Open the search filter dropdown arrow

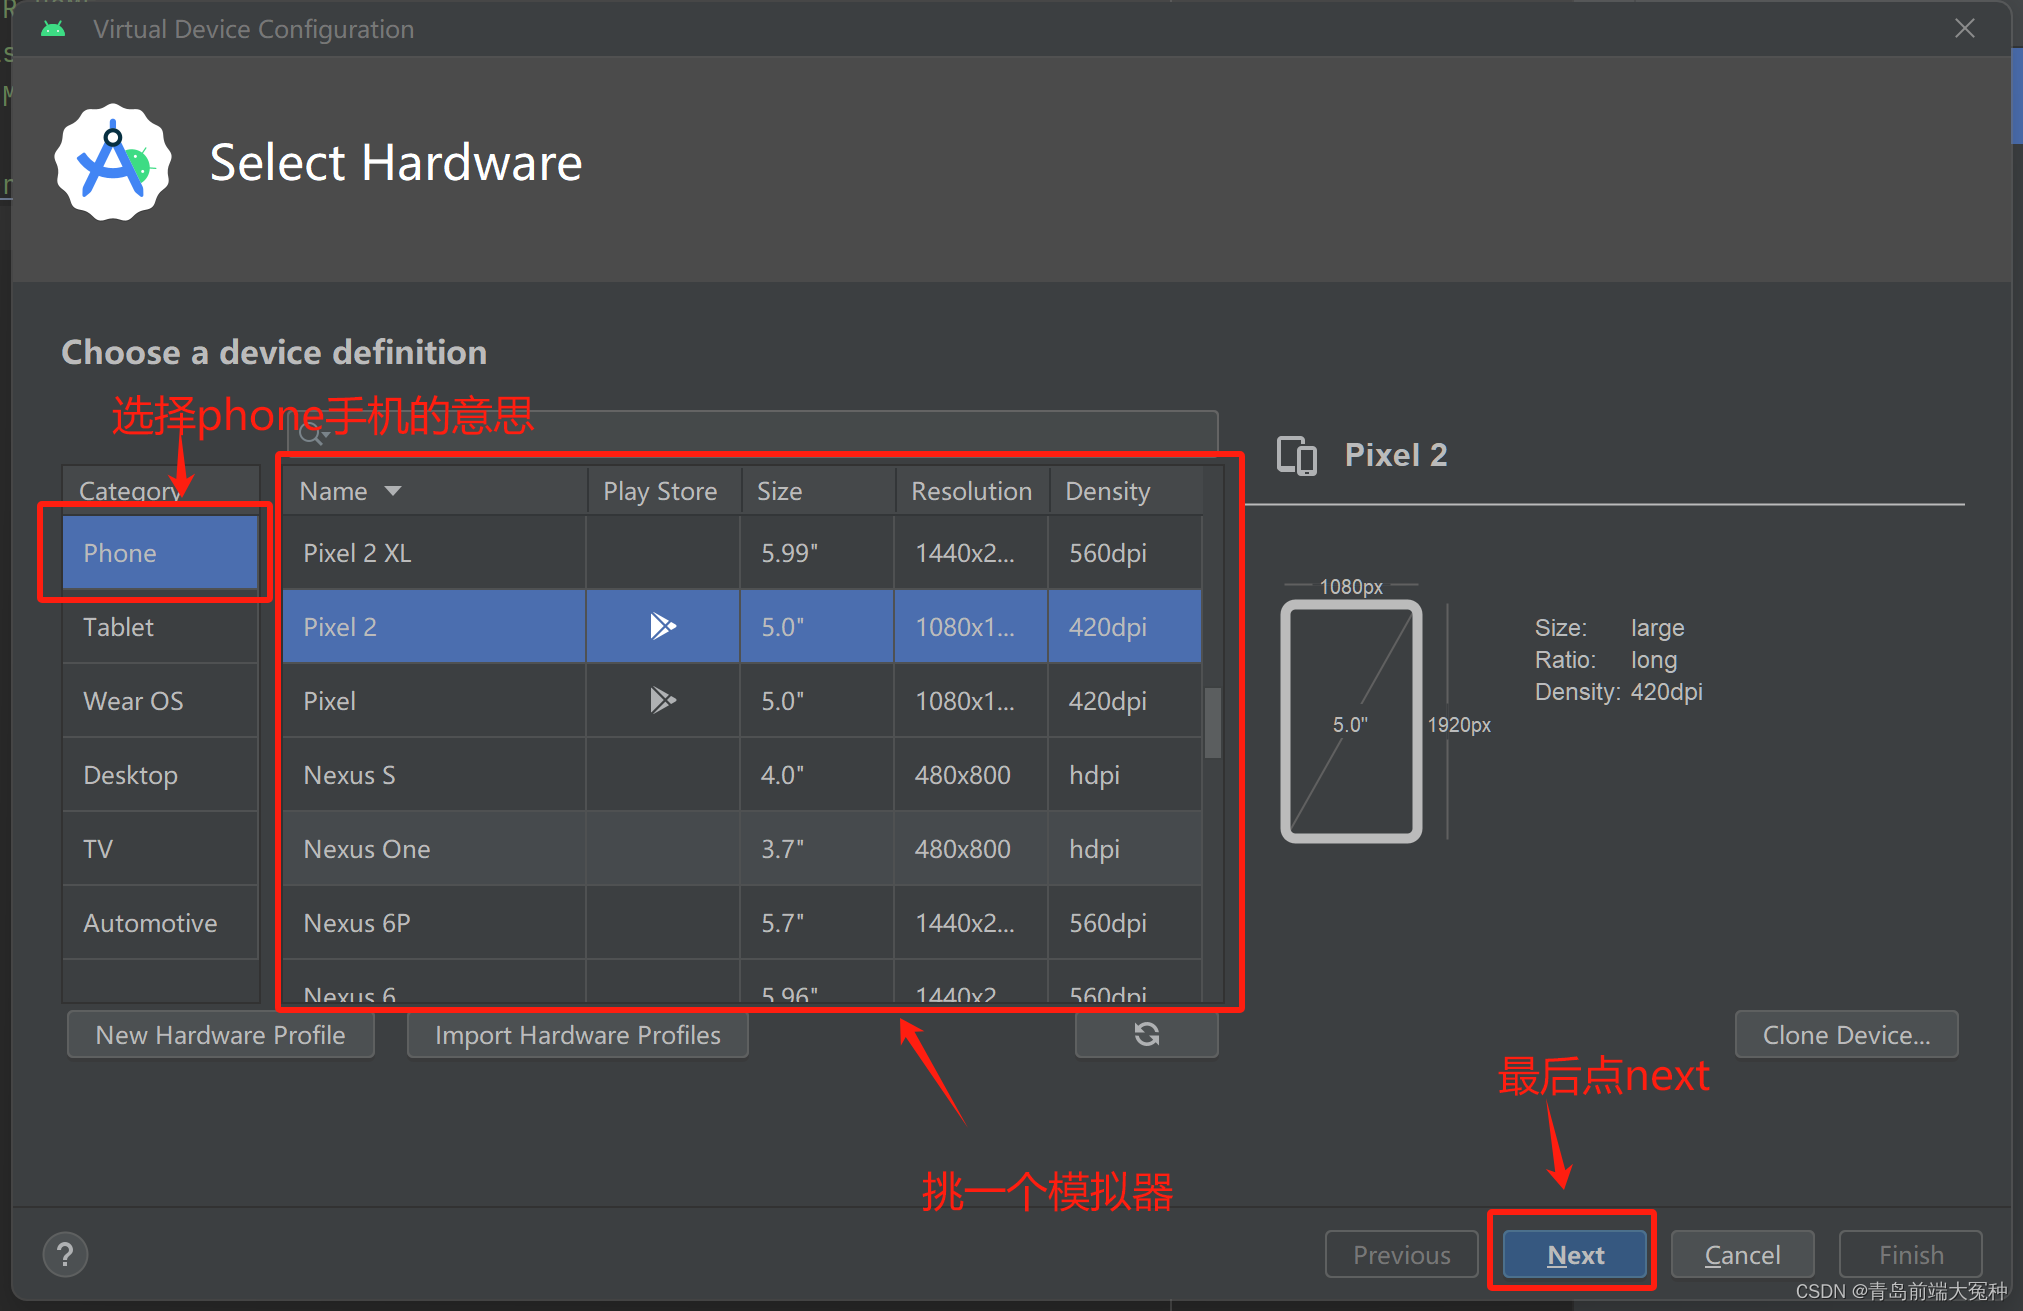[326, 436]
